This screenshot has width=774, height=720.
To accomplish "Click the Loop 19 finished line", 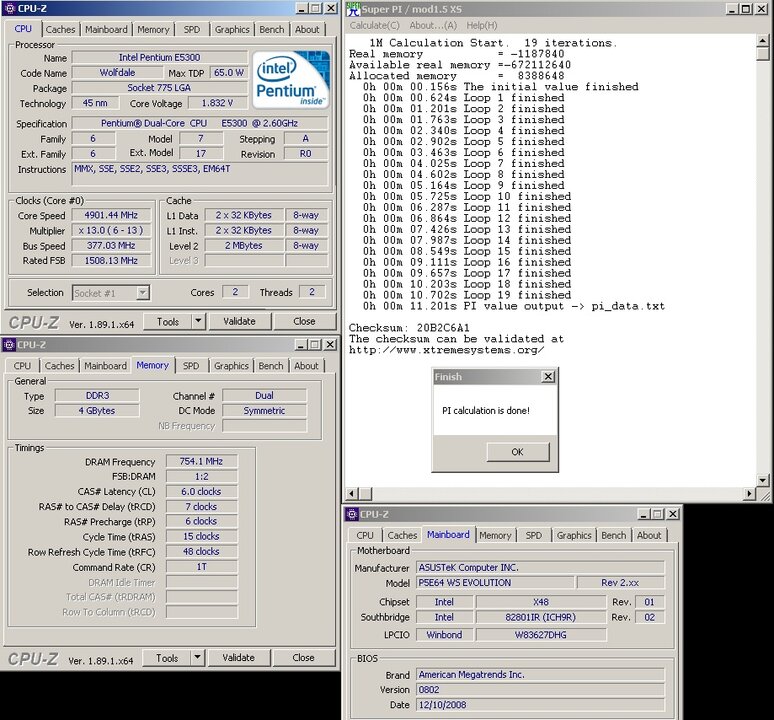I will [467, 295].
